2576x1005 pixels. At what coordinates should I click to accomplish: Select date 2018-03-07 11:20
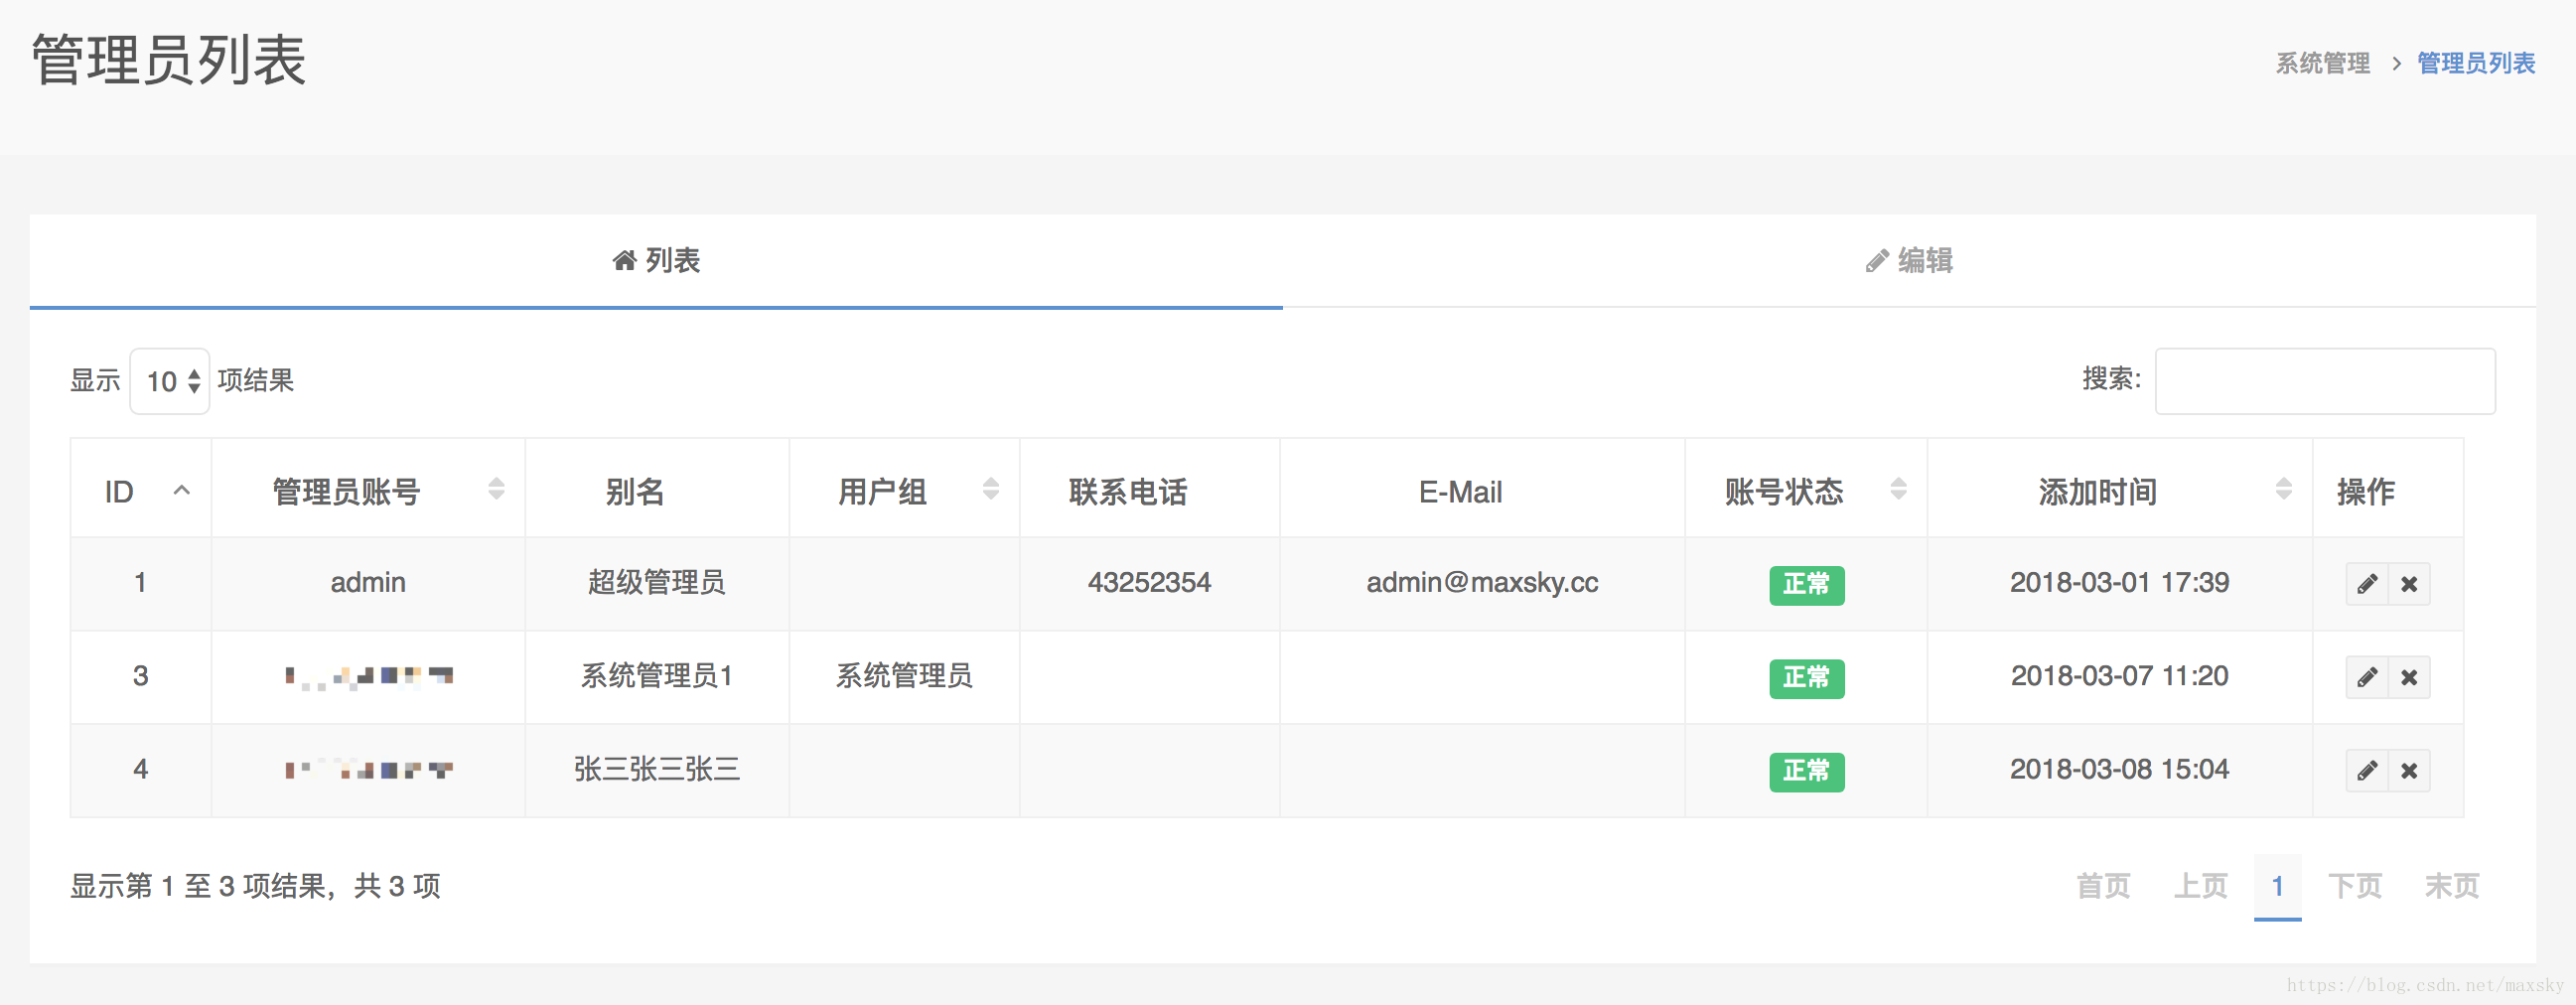pos(2119,676)
